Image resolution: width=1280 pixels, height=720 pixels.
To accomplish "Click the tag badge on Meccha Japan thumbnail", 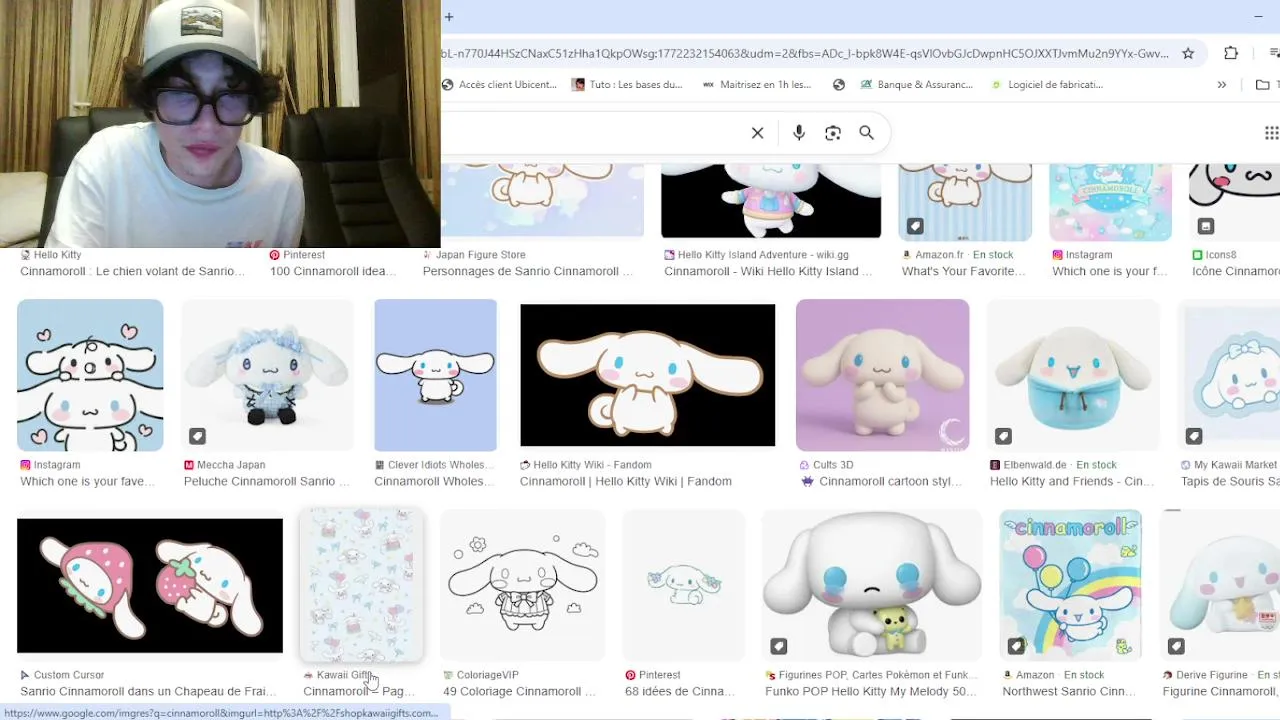I will tap(198, 436).
